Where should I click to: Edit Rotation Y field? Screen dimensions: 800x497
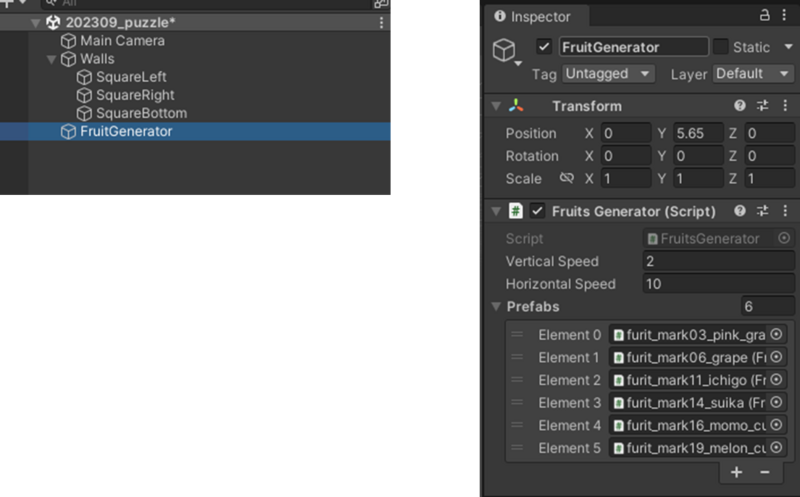click(698, 156)
